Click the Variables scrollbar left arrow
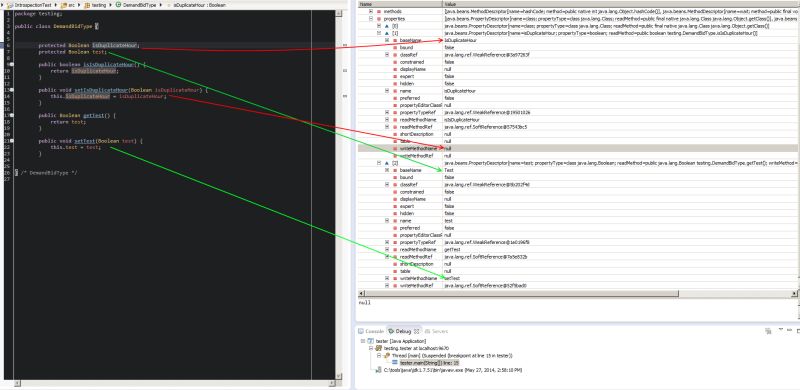This screenshot has height=390, width=800. [x=361, y=294]
